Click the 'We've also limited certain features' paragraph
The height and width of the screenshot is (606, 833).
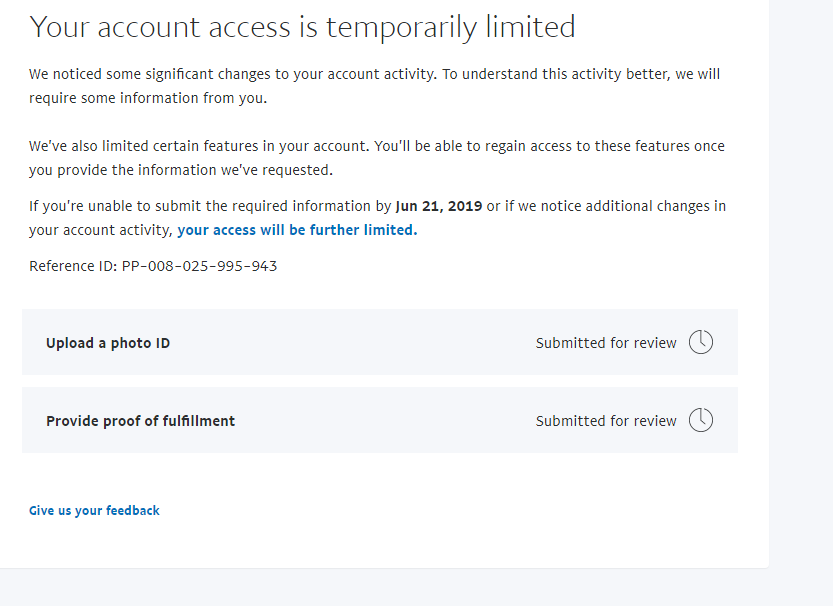376,146
